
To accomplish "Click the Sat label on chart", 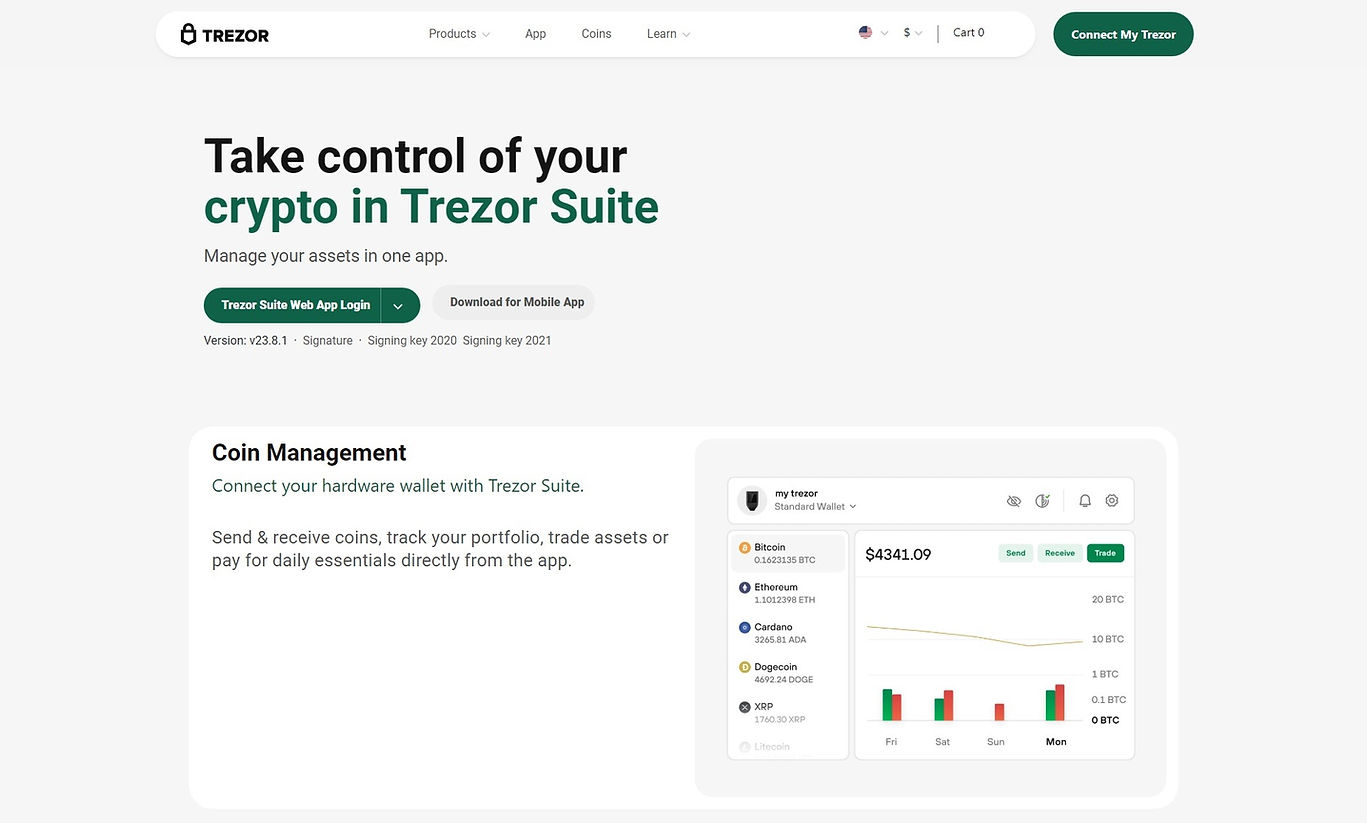I will (943, 742).
